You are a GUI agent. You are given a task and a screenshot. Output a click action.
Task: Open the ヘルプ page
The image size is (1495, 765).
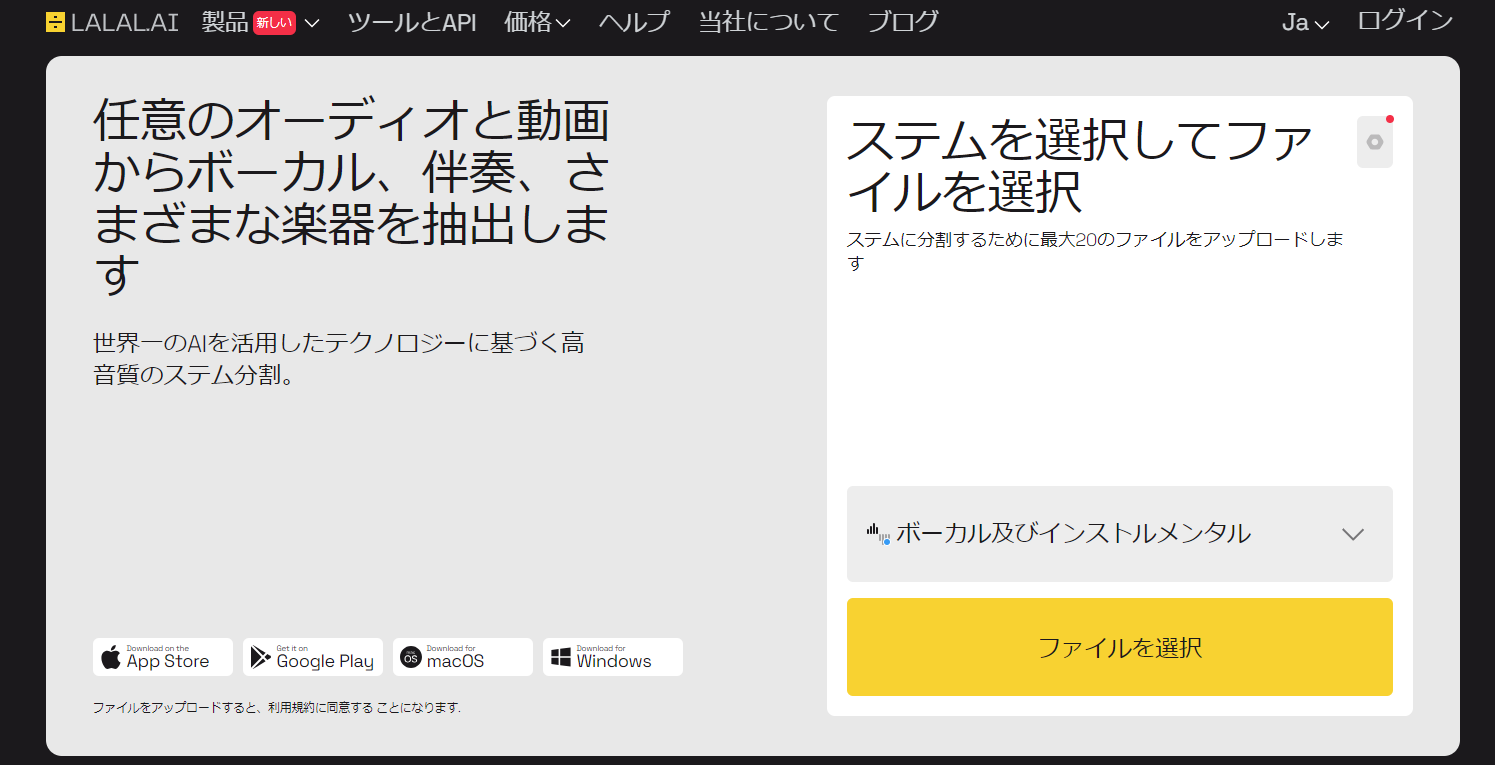coord(634,21)
